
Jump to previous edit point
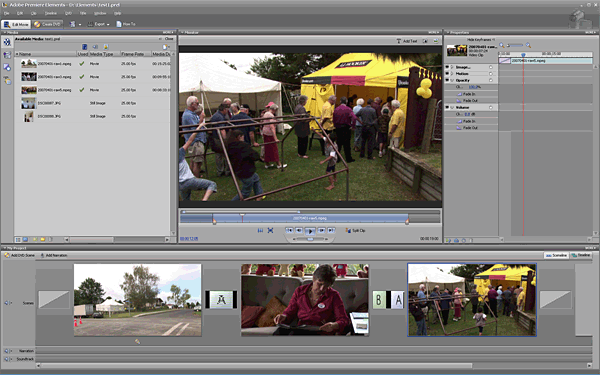pyautogui.click(x=289, y=230)
